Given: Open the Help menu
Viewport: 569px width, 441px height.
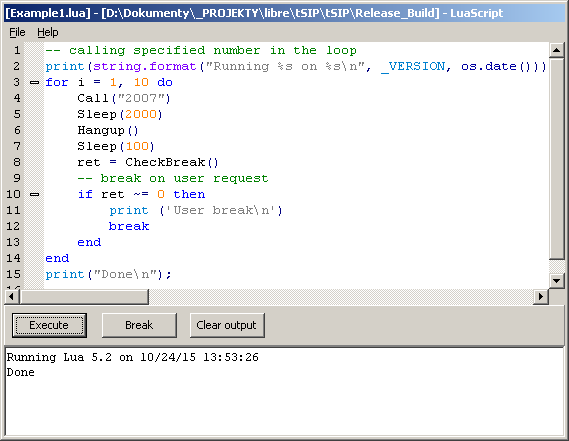Looking at the screenshot, I should coord(48,32).
